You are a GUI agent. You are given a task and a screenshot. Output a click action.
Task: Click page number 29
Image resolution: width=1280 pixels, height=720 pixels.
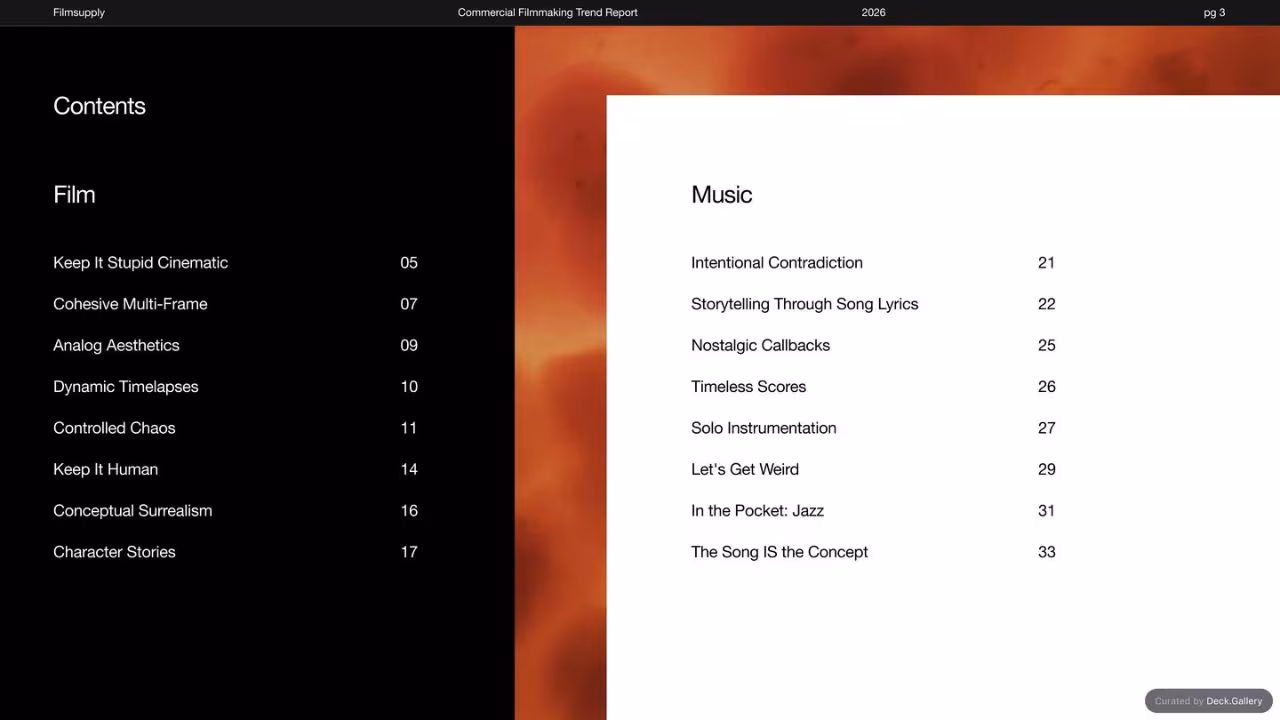point(1046,469)
